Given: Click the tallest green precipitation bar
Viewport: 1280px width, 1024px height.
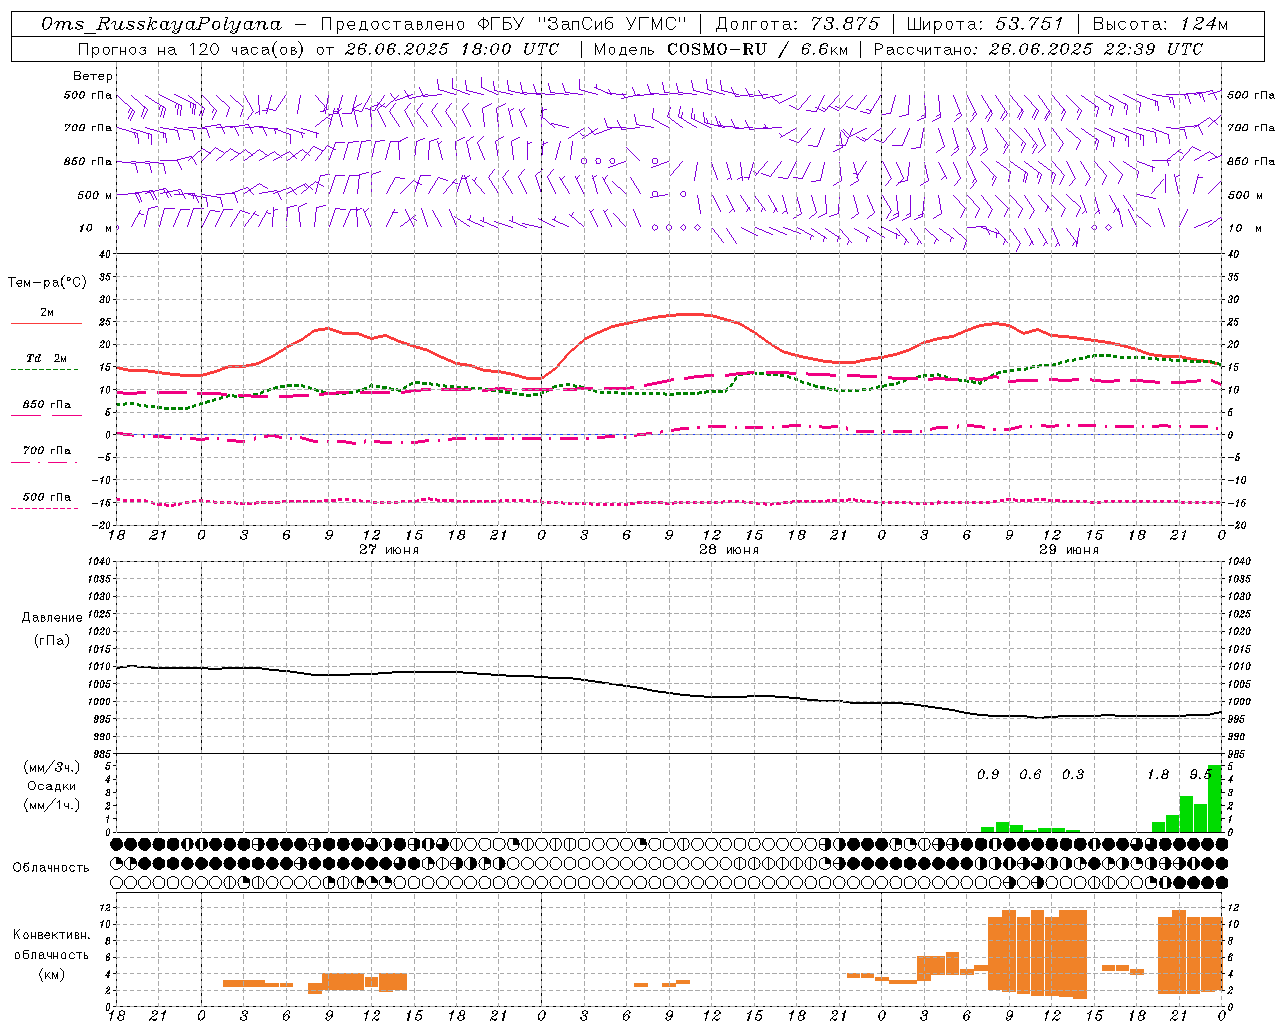Looking at the screenshot, I should (1215, 799).
